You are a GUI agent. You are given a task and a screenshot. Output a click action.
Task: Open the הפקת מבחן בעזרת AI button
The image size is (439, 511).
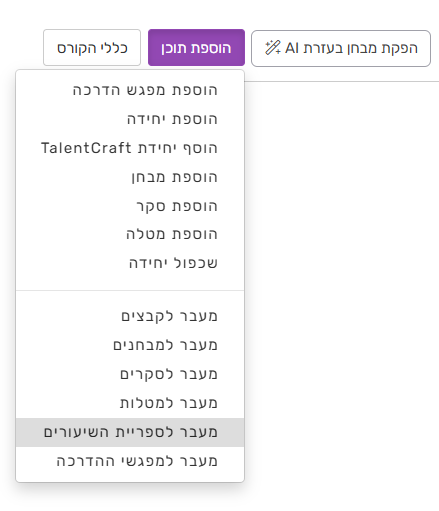tap(341, 48)
